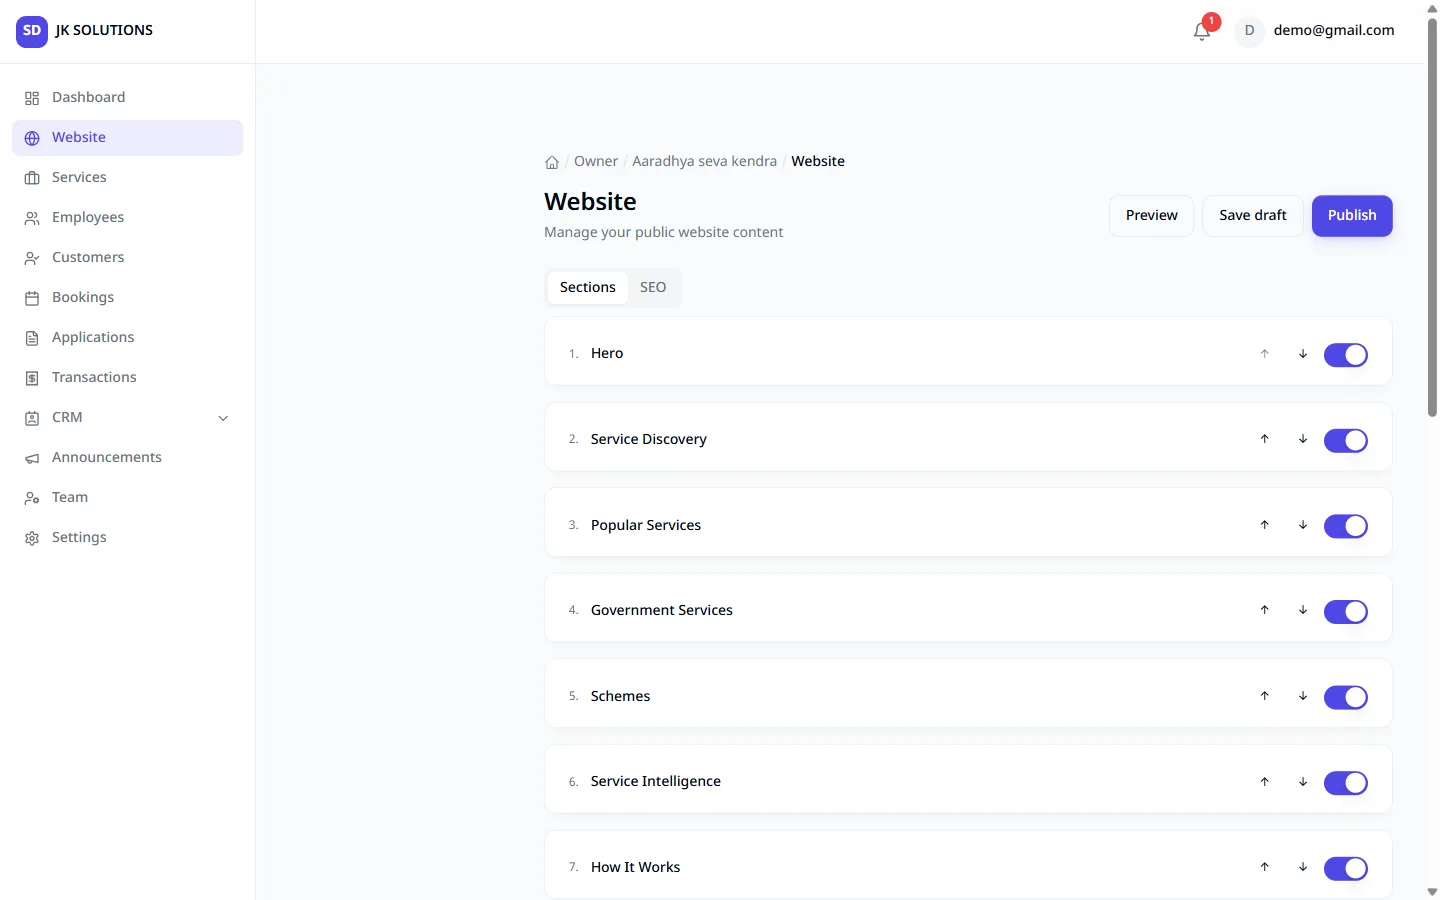Click the page vertical scrollbar thumb
The width and height of the screenshot is (1440, 900).
pyautogui.click(x=1432, y=217)
